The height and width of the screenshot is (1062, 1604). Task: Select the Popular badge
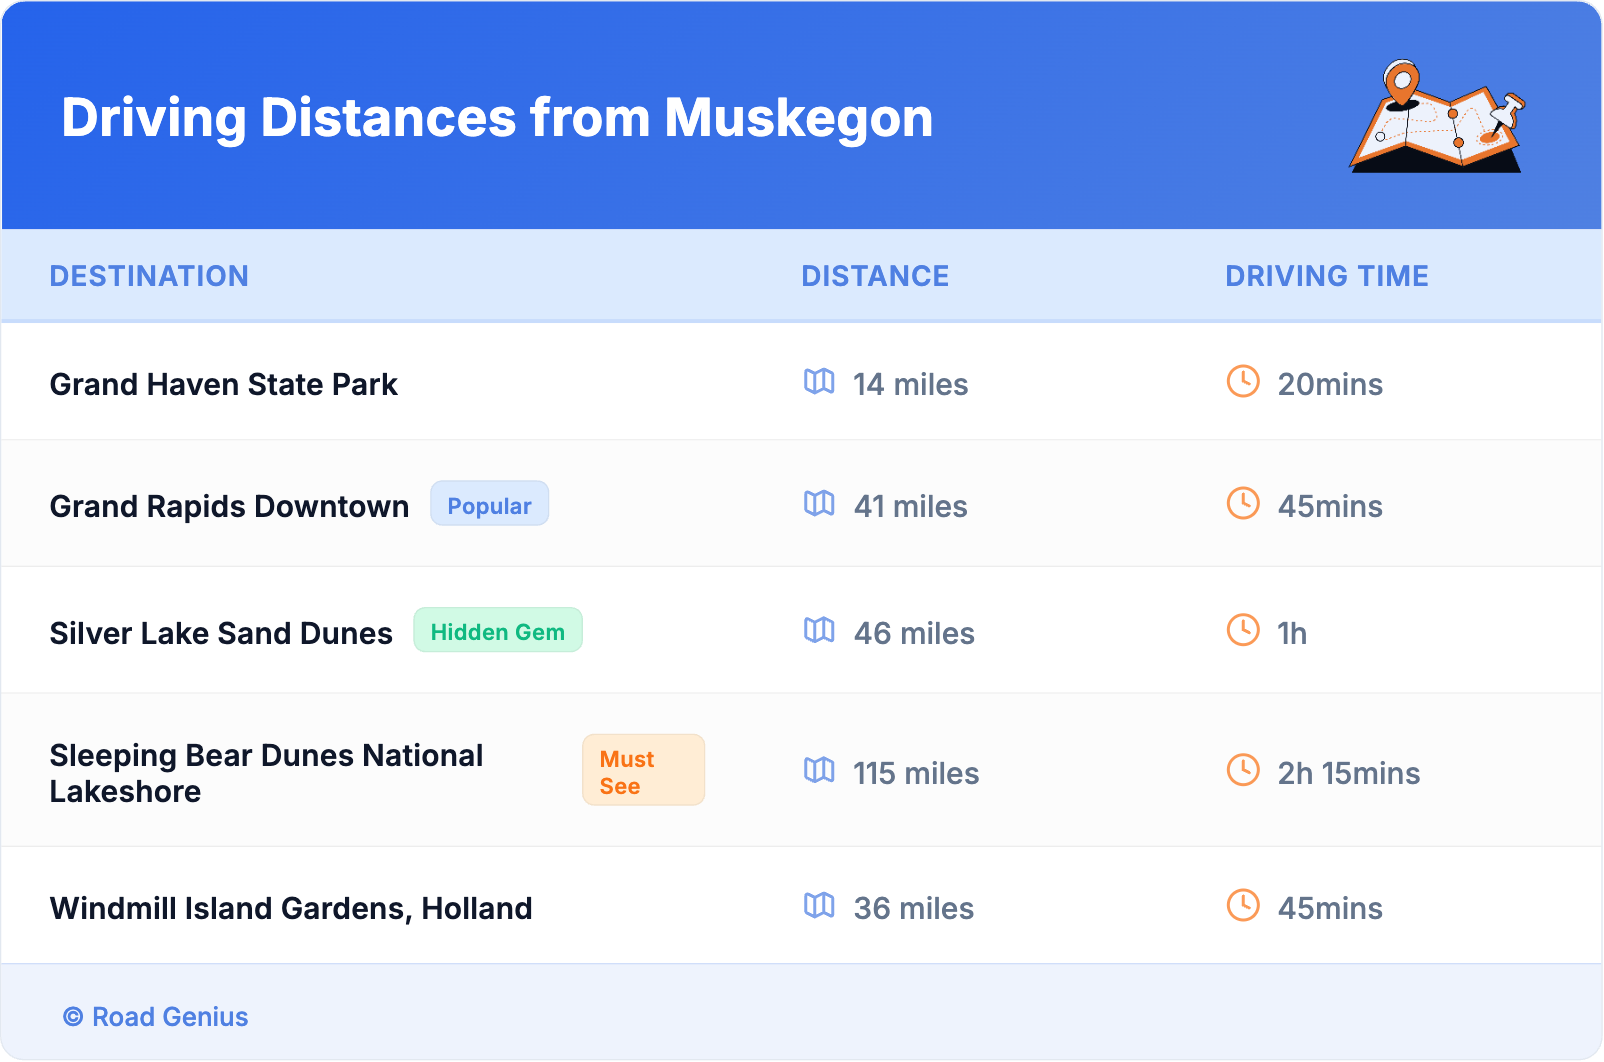click(x=489, y=505)
